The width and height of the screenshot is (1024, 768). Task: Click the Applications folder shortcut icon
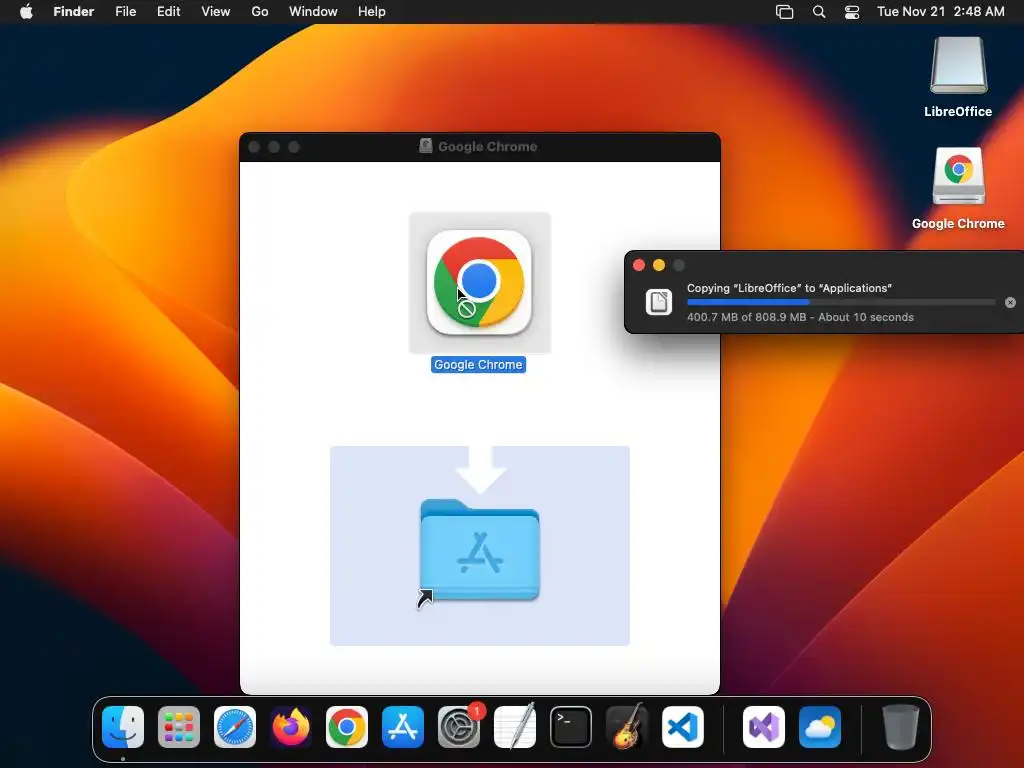tap(480, 550)
